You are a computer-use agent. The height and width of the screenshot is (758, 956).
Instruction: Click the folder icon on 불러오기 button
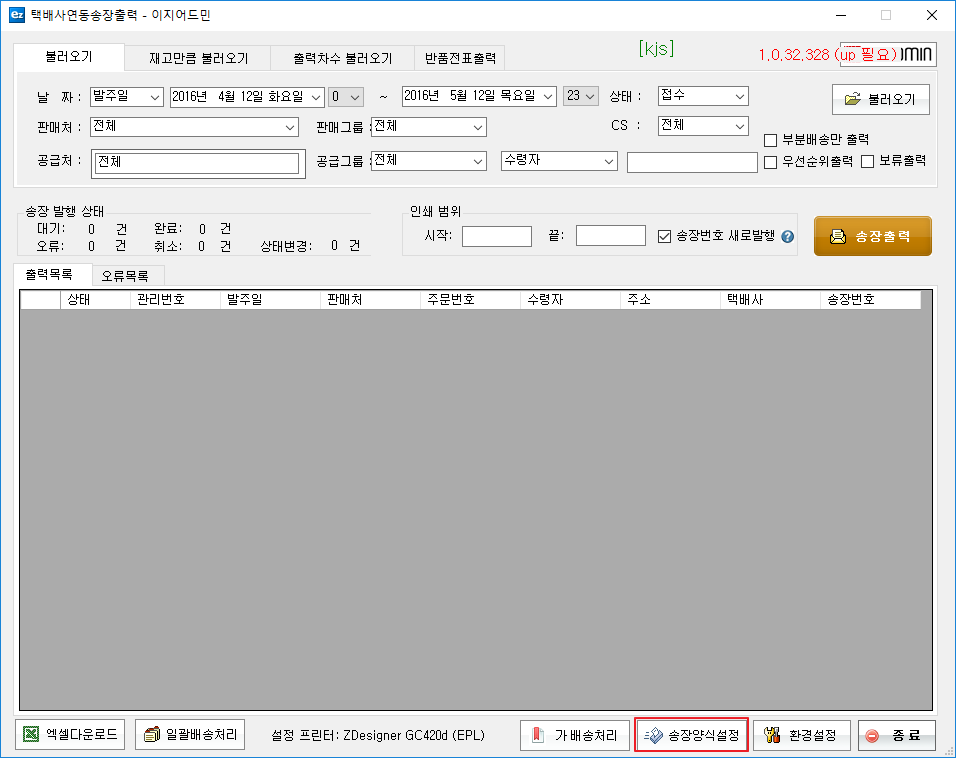[x=852, y=100]
